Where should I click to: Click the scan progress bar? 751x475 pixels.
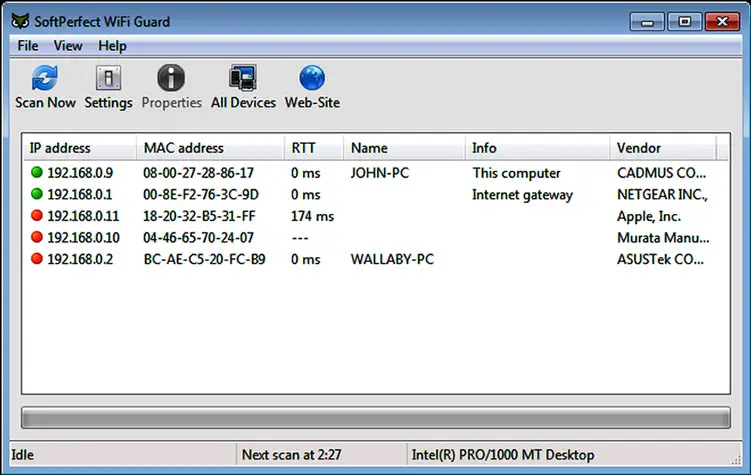(376, 418)
